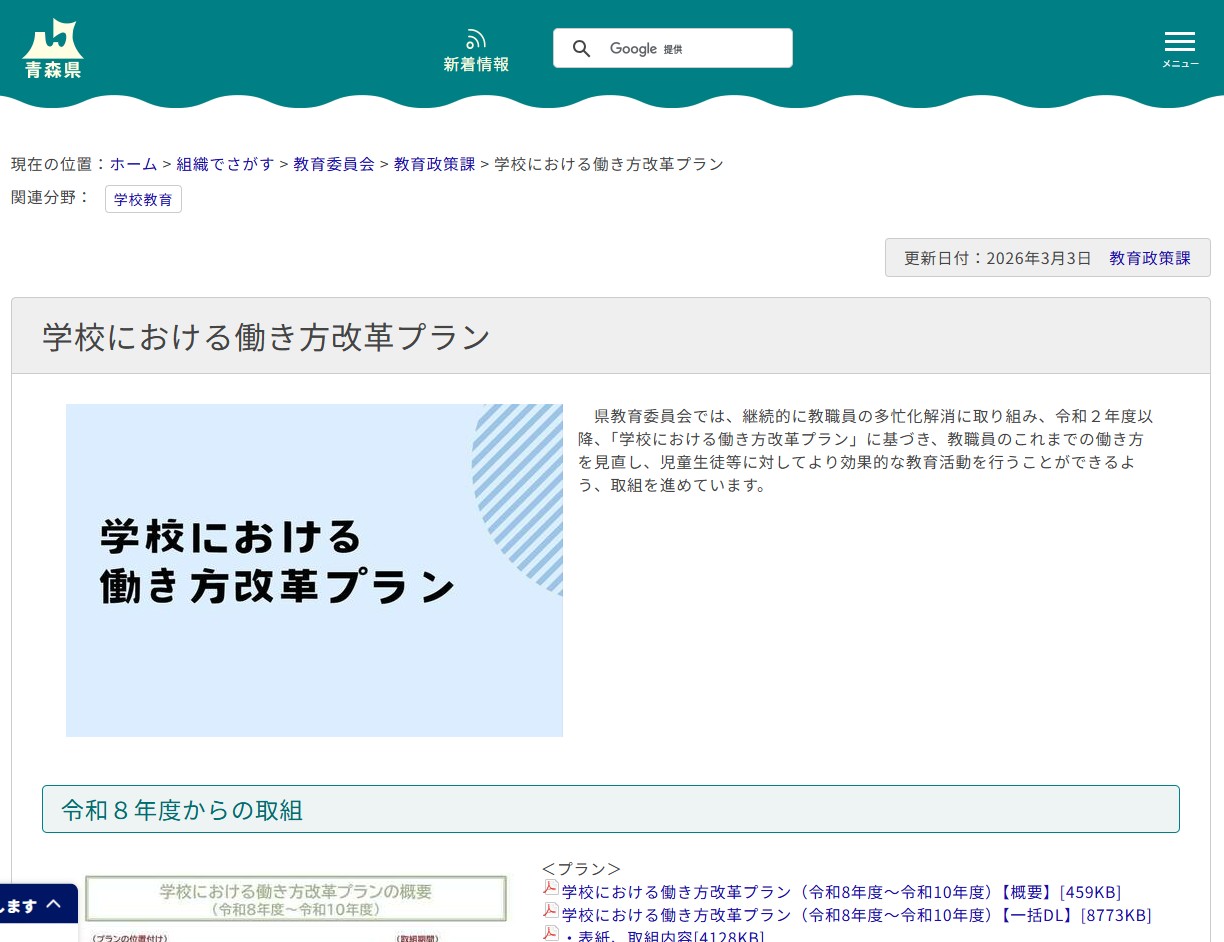The image size is (1224, 942).
Task: Click the 働き方改革プラン cover image
Action: coord(314,570)
